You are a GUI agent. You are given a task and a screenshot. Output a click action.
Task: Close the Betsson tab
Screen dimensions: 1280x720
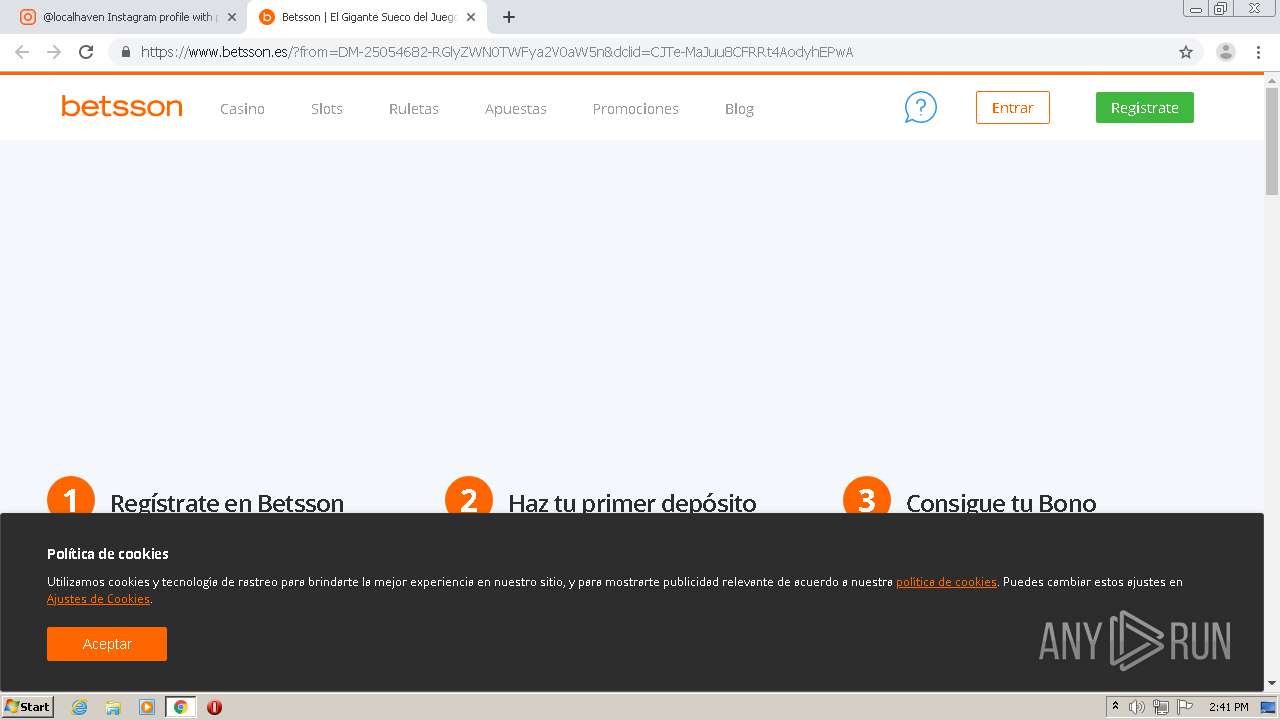tap(471, 17)
